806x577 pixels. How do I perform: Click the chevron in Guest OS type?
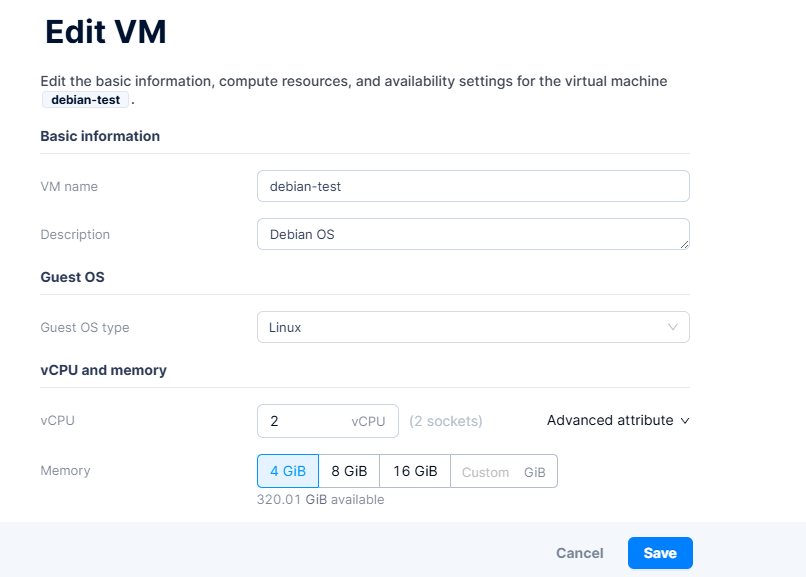point(673,327)
